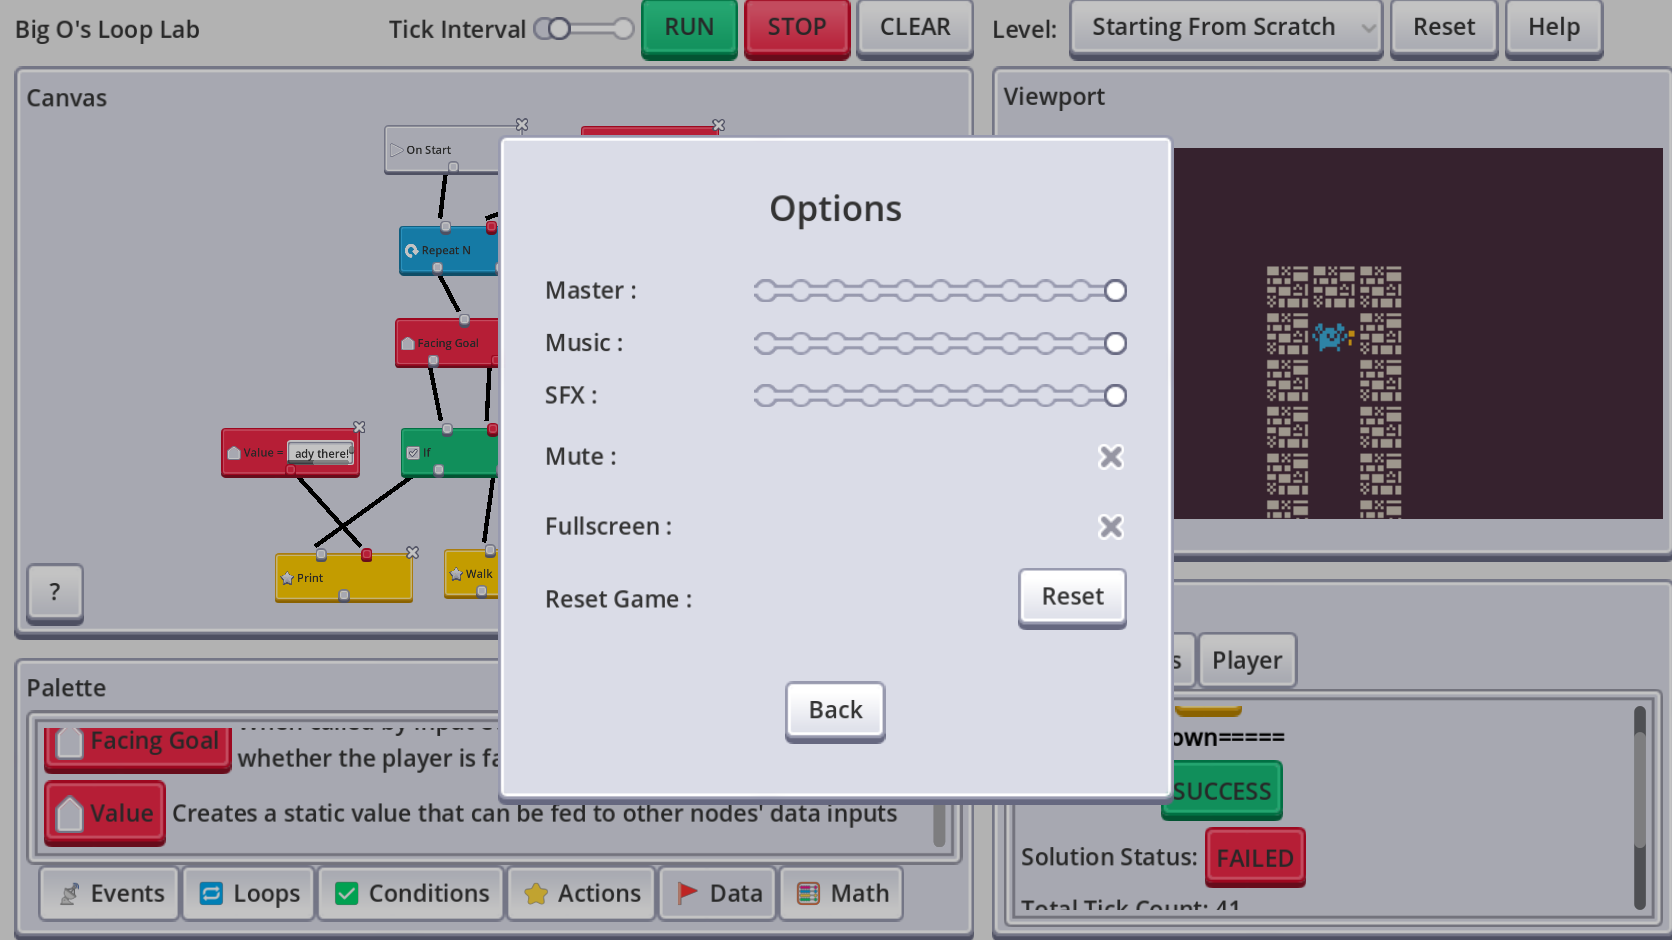1672x940 pixels.
Task: Close Options with the Back button
Action: click(835, 711)
